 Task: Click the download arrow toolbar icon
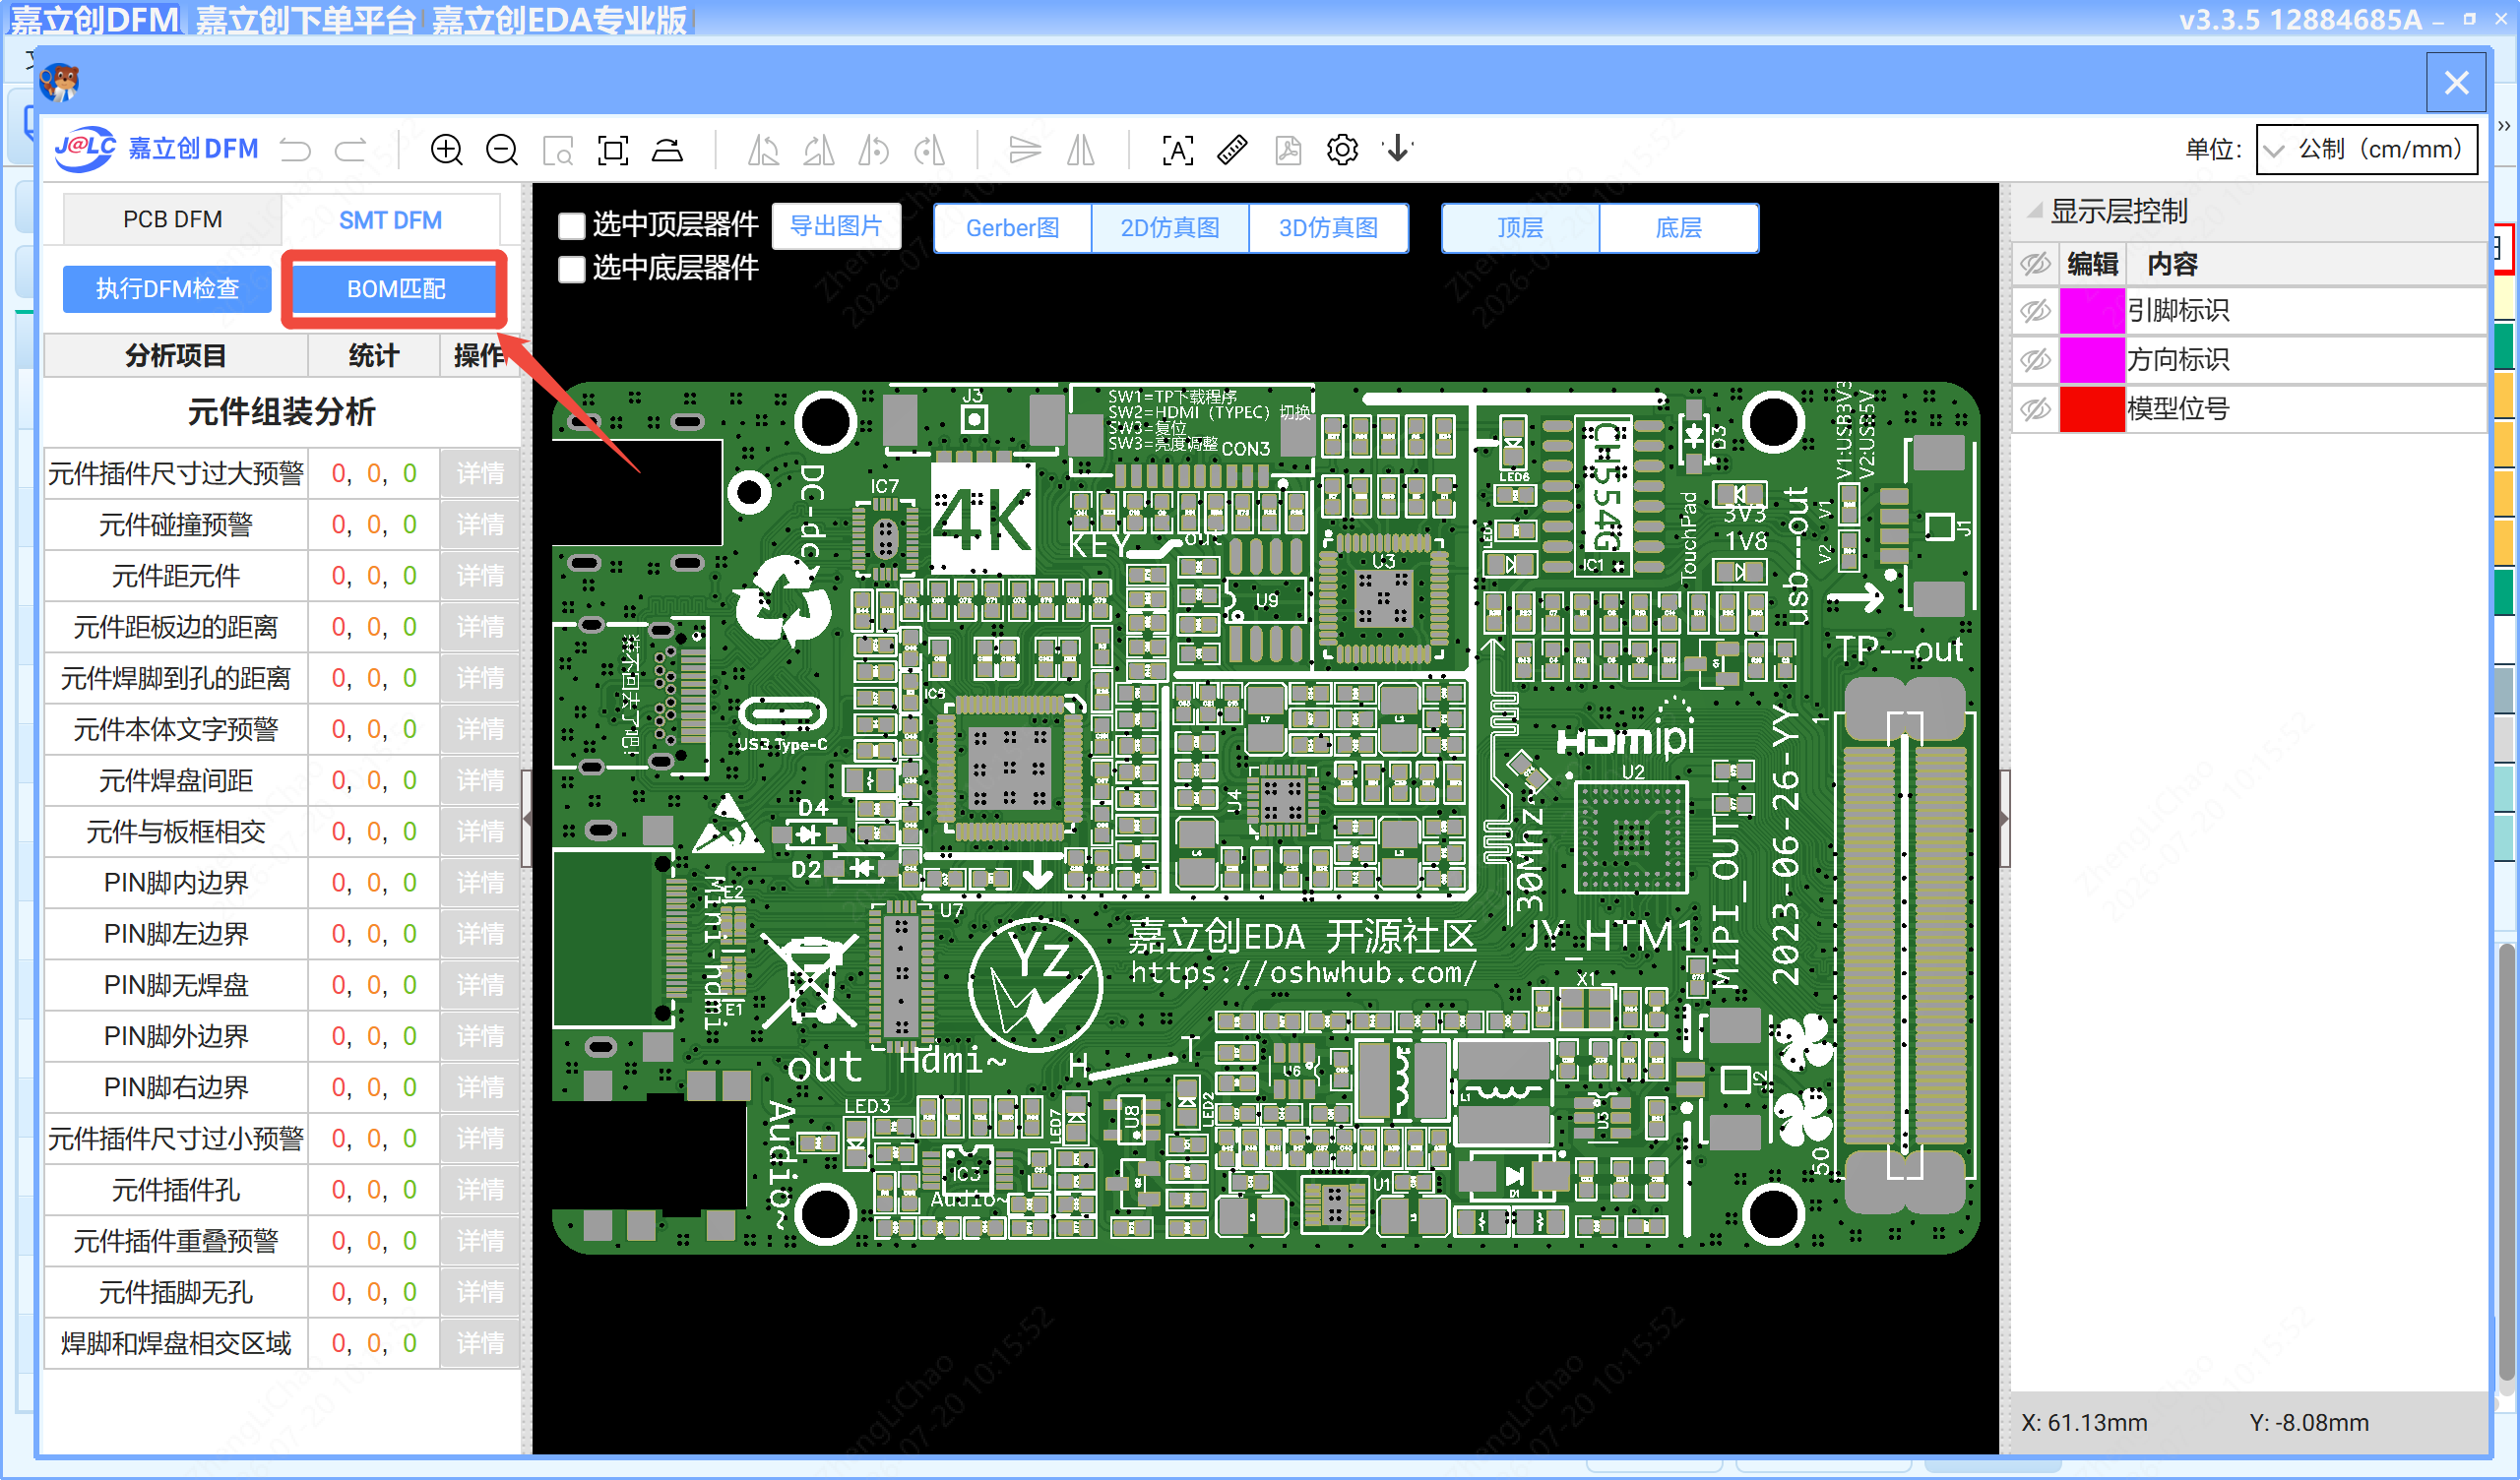click(1398, 150)
